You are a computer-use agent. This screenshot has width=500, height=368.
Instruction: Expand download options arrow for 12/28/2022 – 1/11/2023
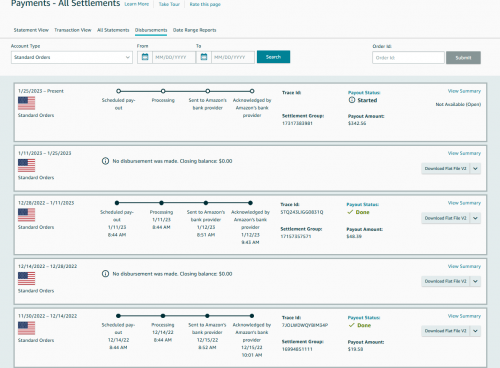(x=475, y=218)
